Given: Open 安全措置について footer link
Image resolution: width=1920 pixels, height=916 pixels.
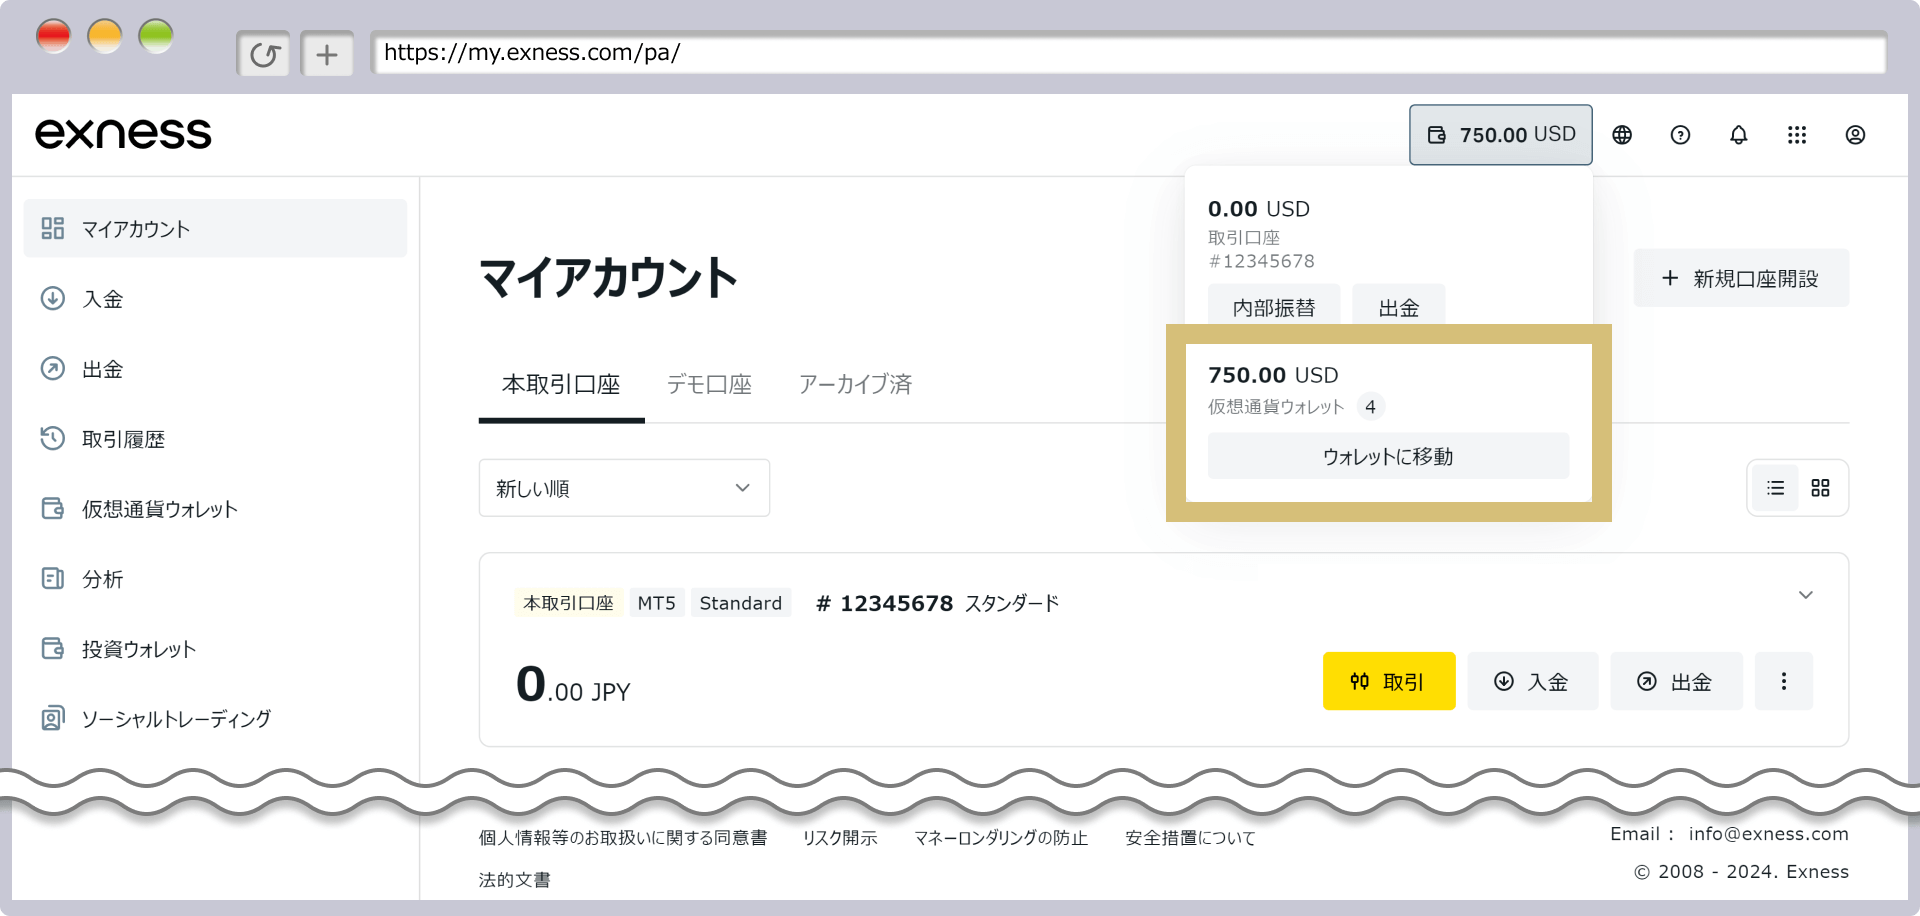Looking at the screenshot, I should tap(1190, 838).
